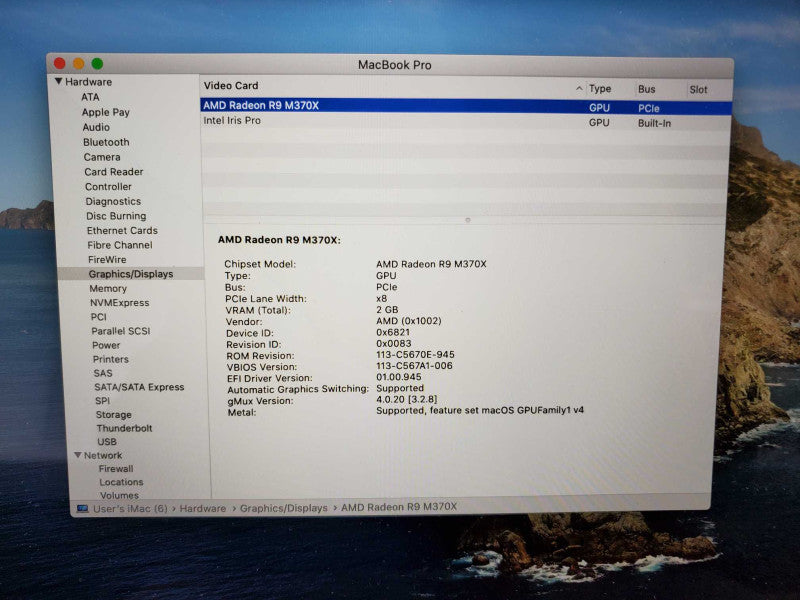
Task: Click the PCIe Lane Width value x8
Action: coord(382,298)
